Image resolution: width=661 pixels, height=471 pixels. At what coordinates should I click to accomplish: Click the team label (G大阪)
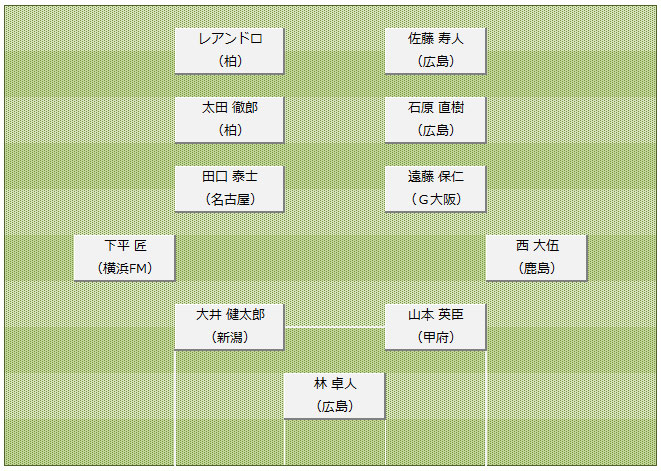point(436,199)
